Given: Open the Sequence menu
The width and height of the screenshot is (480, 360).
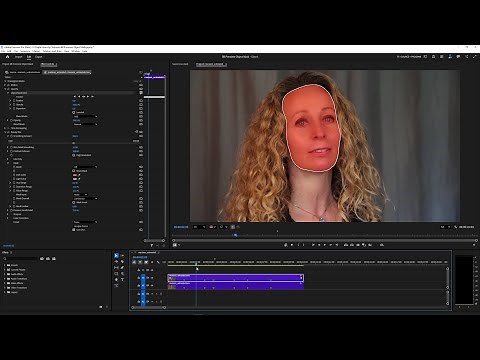Looking at the screenshot, I should pos(25,51).
